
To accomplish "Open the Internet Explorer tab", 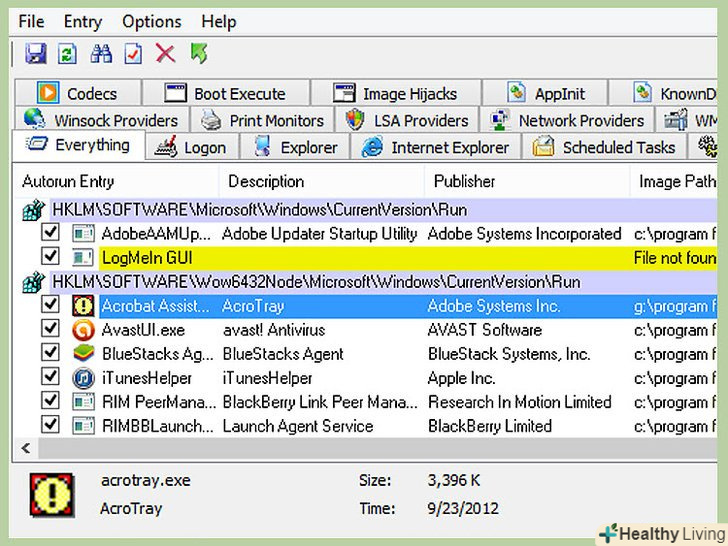I will 436,147.
